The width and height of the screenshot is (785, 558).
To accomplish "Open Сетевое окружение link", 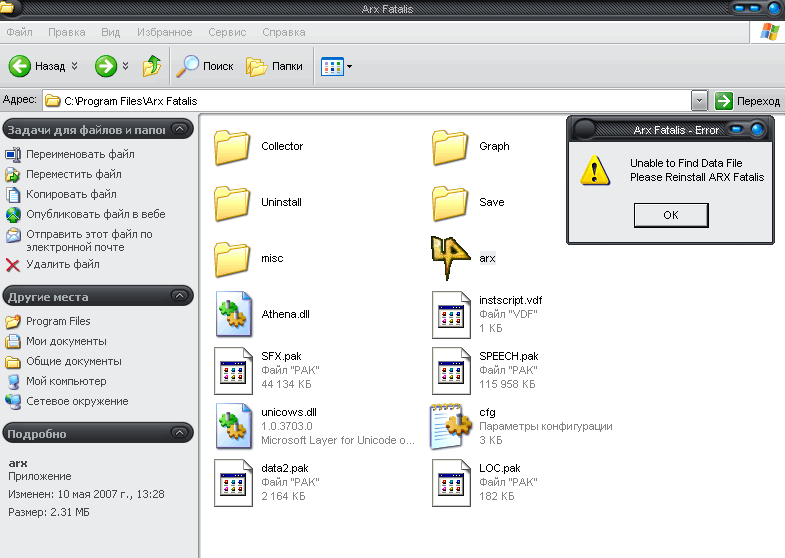I will (77, 401).
